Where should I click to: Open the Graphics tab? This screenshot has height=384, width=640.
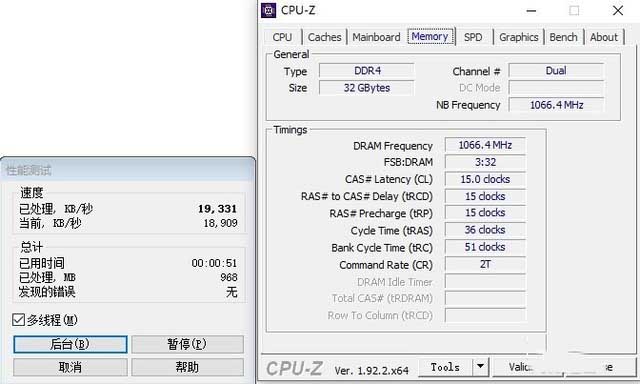[x=519, y=37]
